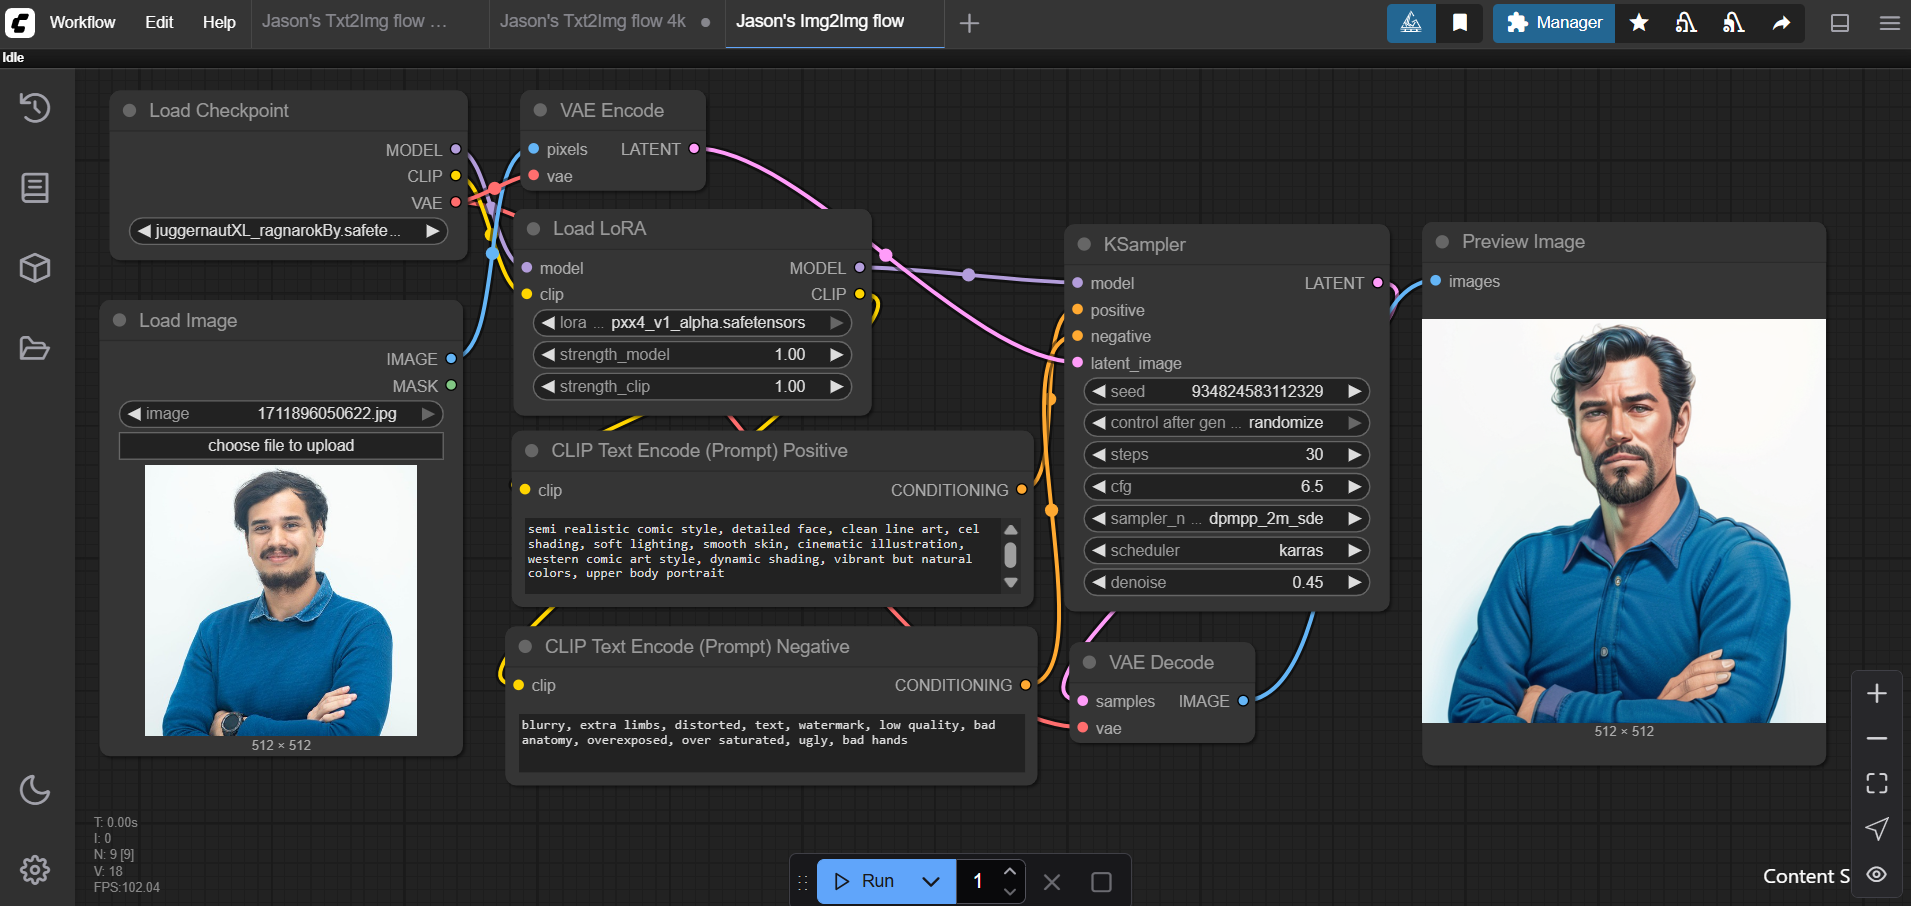The width and height of the screenshot is (1911, 906).
Task: Open the node library panel
Action: click(x=35, y=187)
